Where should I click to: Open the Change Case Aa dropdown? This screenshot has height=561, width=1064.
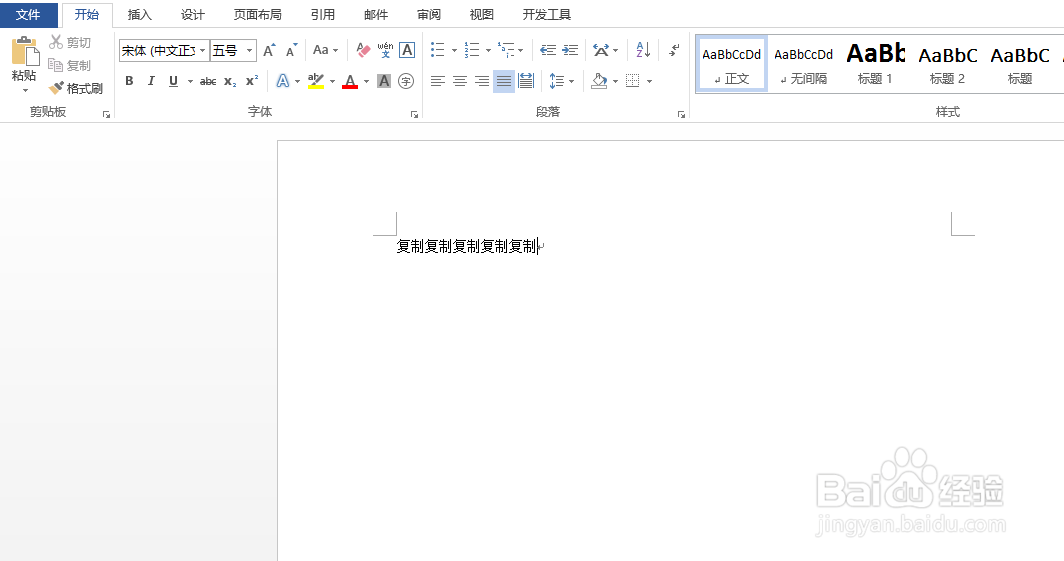click(x=325, y=50)
